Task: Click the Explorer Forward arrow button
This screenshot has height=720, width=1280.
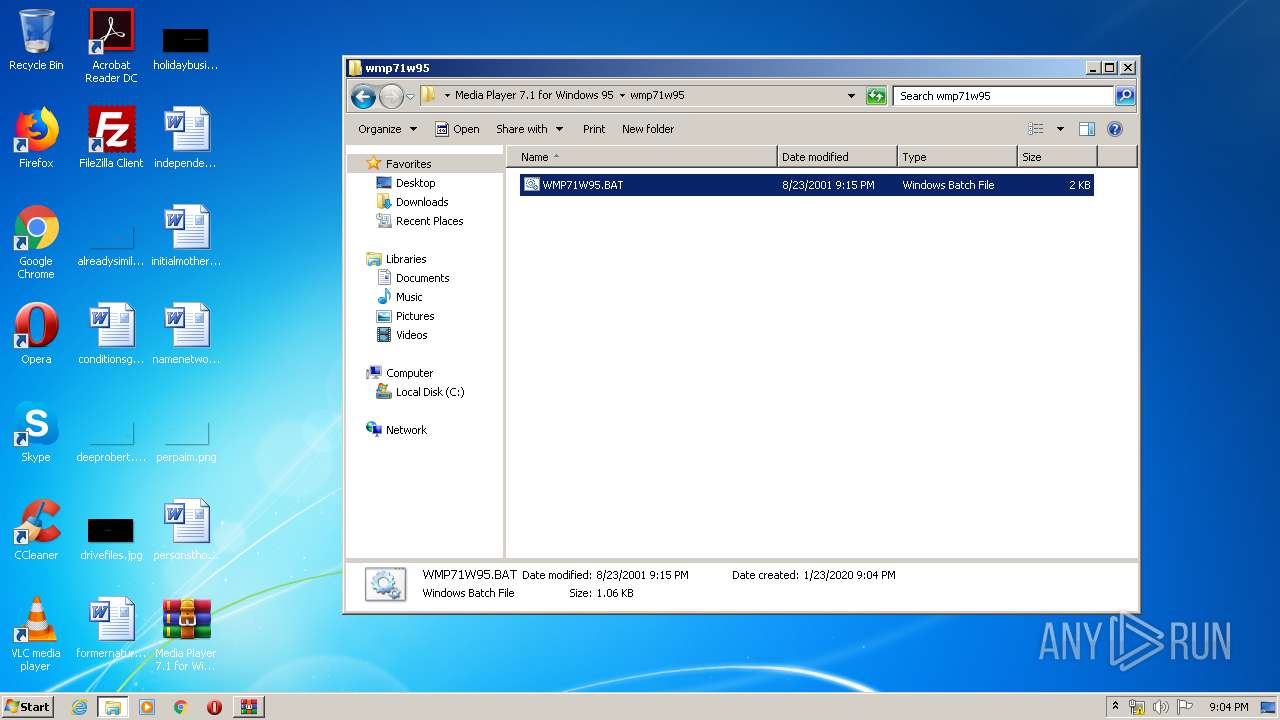Action: point(391,96)
